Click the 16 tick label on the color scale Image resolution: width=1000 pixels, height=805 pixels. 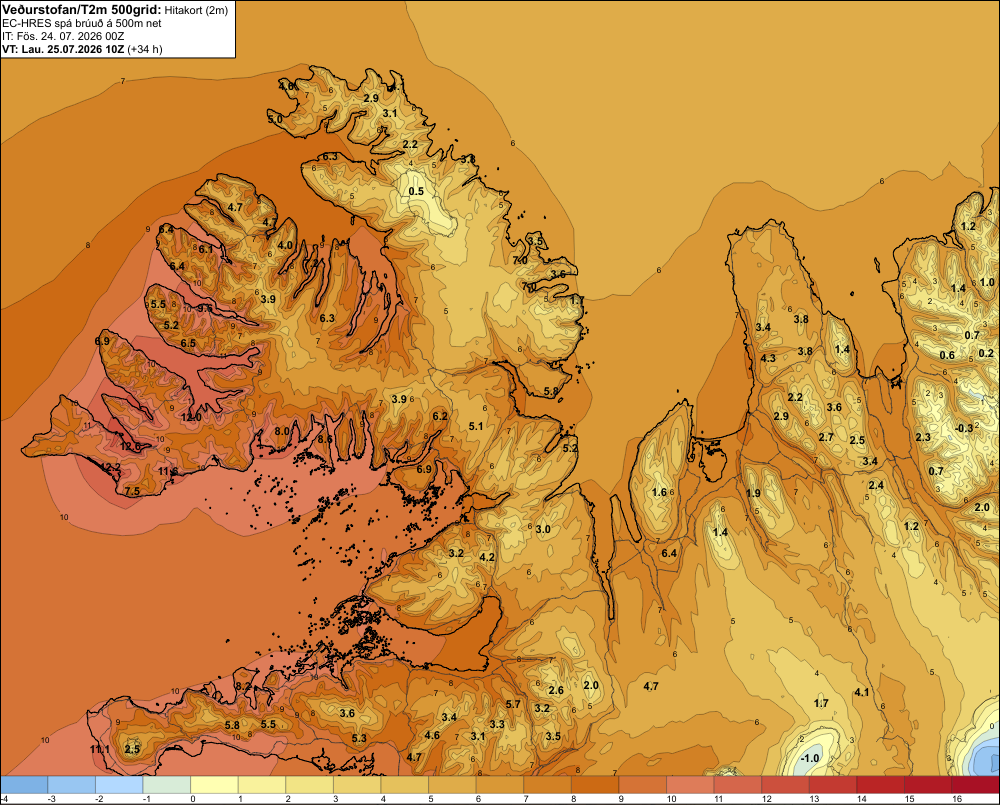[957, 799]
